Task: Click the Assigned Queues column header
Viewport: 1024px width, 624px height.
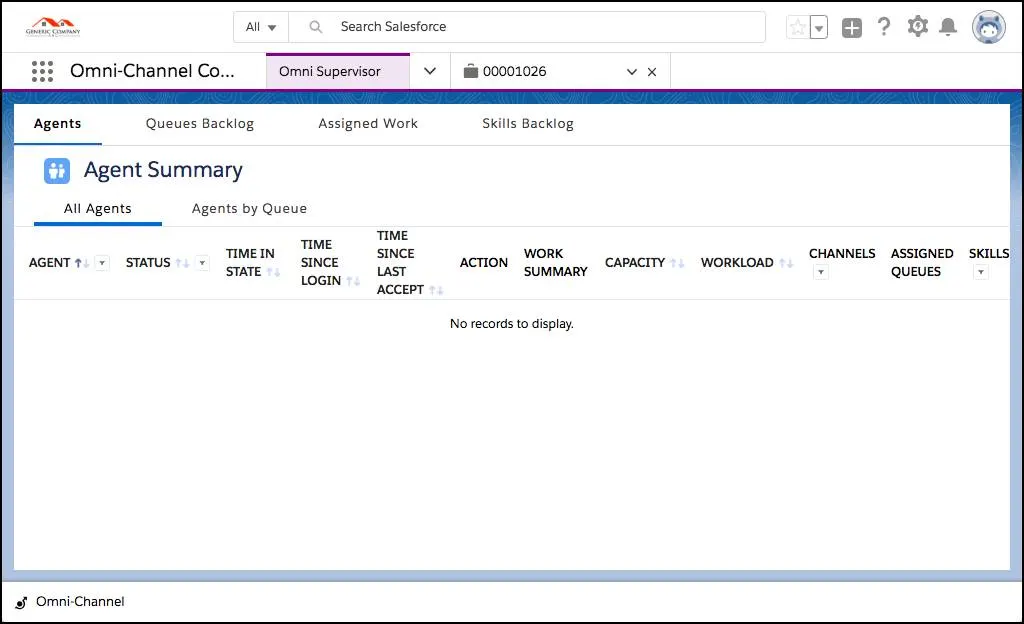Action: point(921,263)
